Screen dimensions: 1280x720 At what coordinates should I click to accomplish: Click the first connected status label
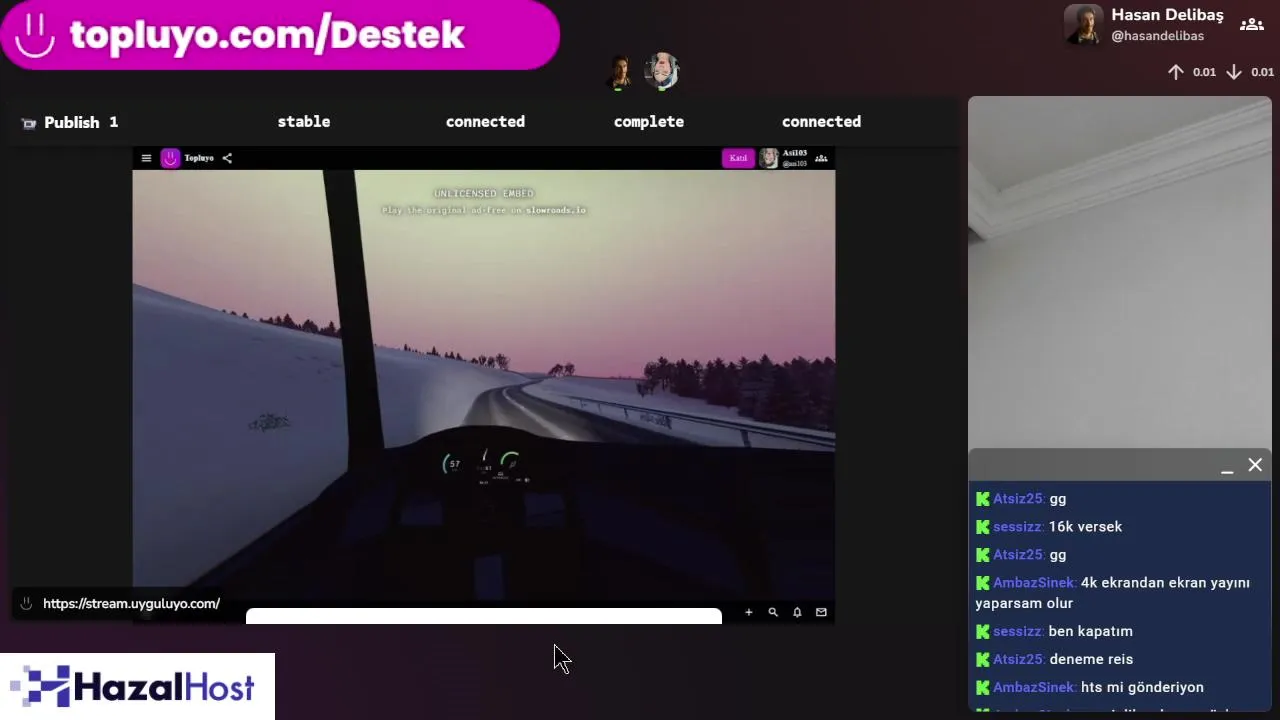point(485,121)
